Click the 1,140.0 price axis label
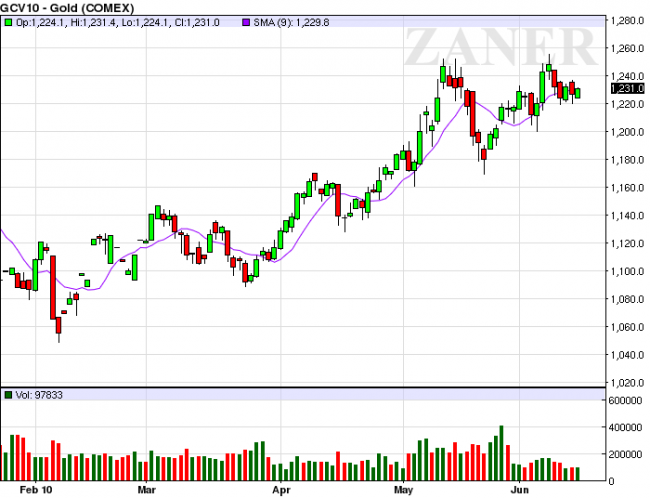650x498 pixels. pyautogui.click(x=627, y=215)
